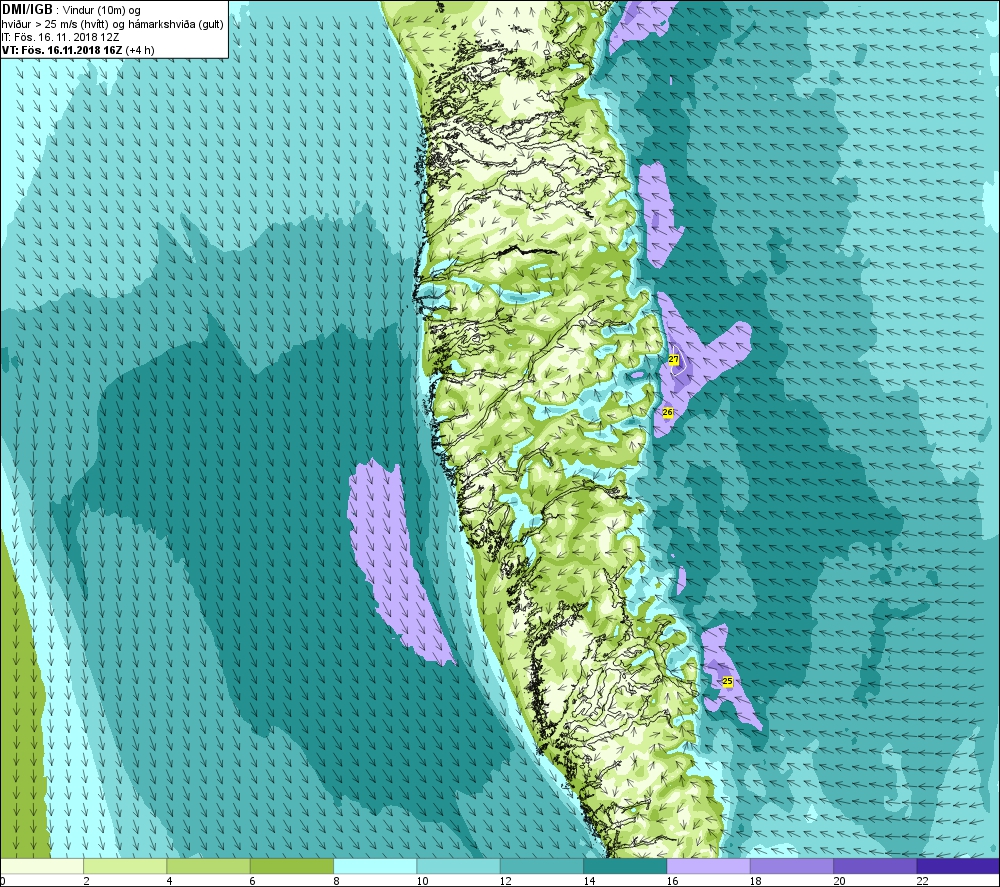Click the scale number 2
This screenshot has width=1000, height=887.
coord(86,881)
